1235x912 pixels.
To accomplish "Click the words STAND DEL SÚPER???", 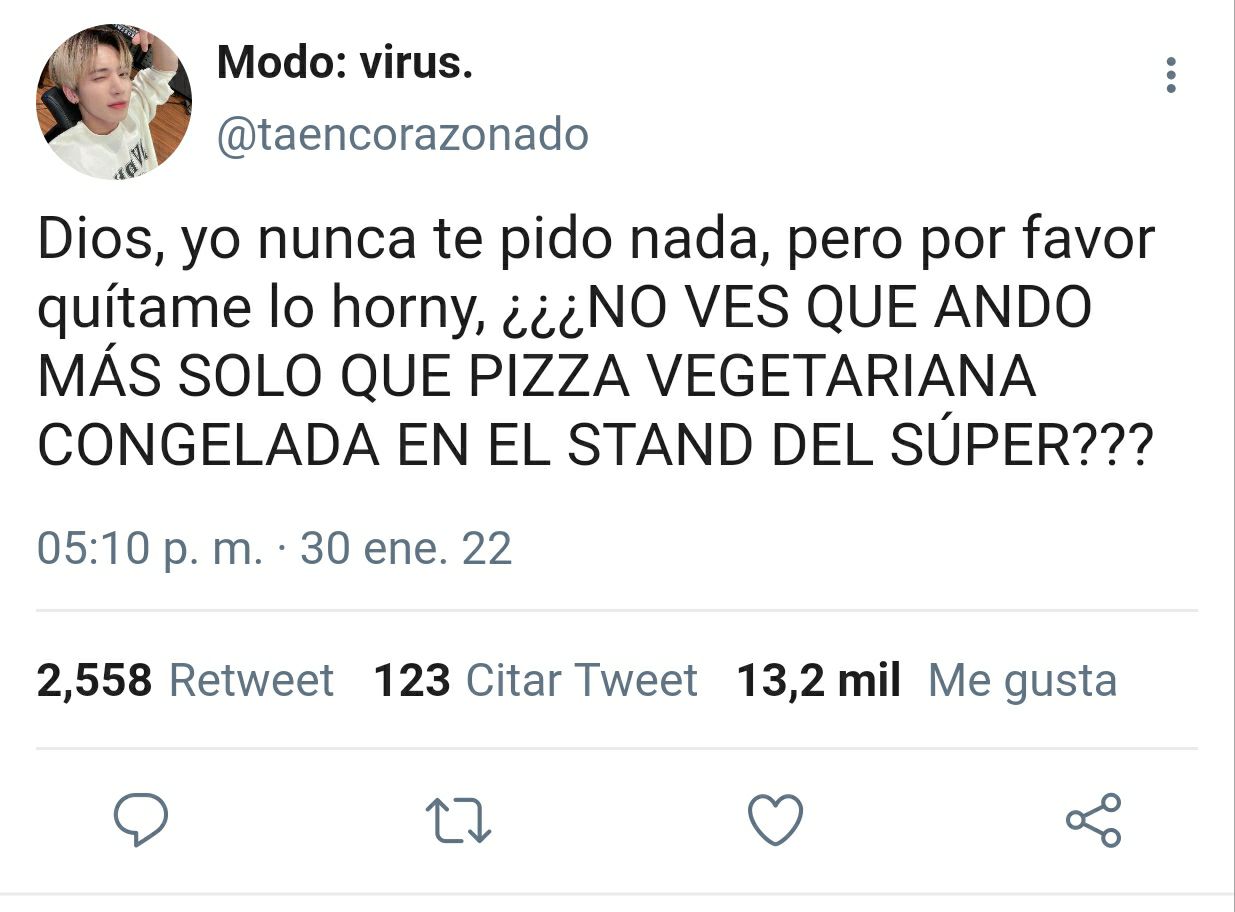I will click(x=857, y=445).
